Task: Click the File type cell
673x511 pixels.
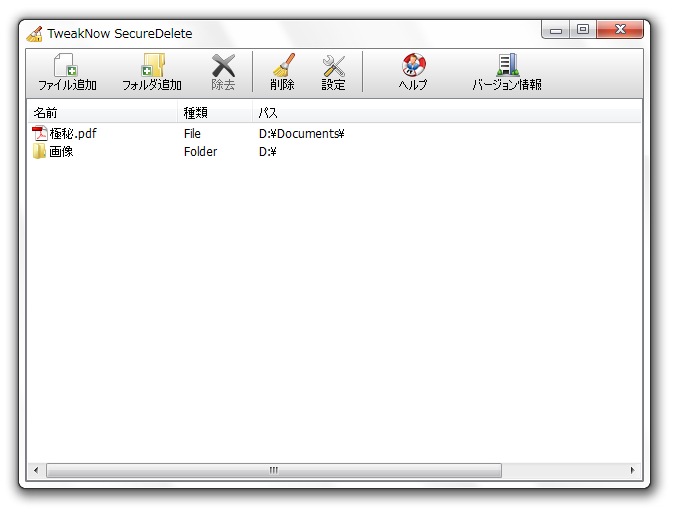Action: pos(192,134)
